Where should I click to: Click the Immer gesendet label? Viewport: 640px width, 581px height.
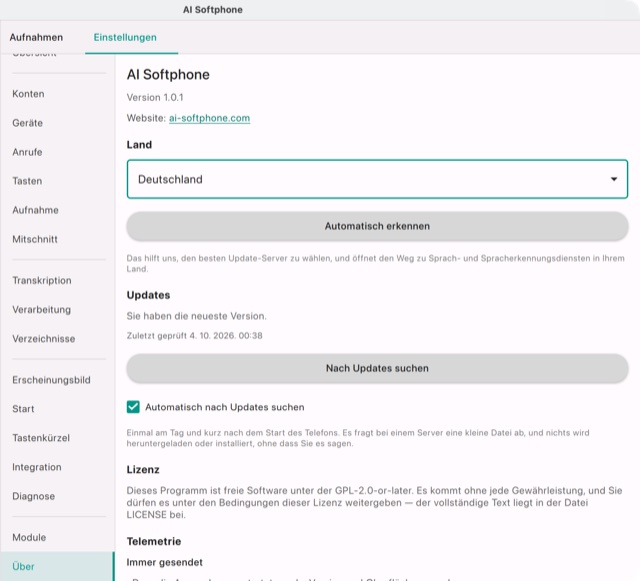pos(164,562)
